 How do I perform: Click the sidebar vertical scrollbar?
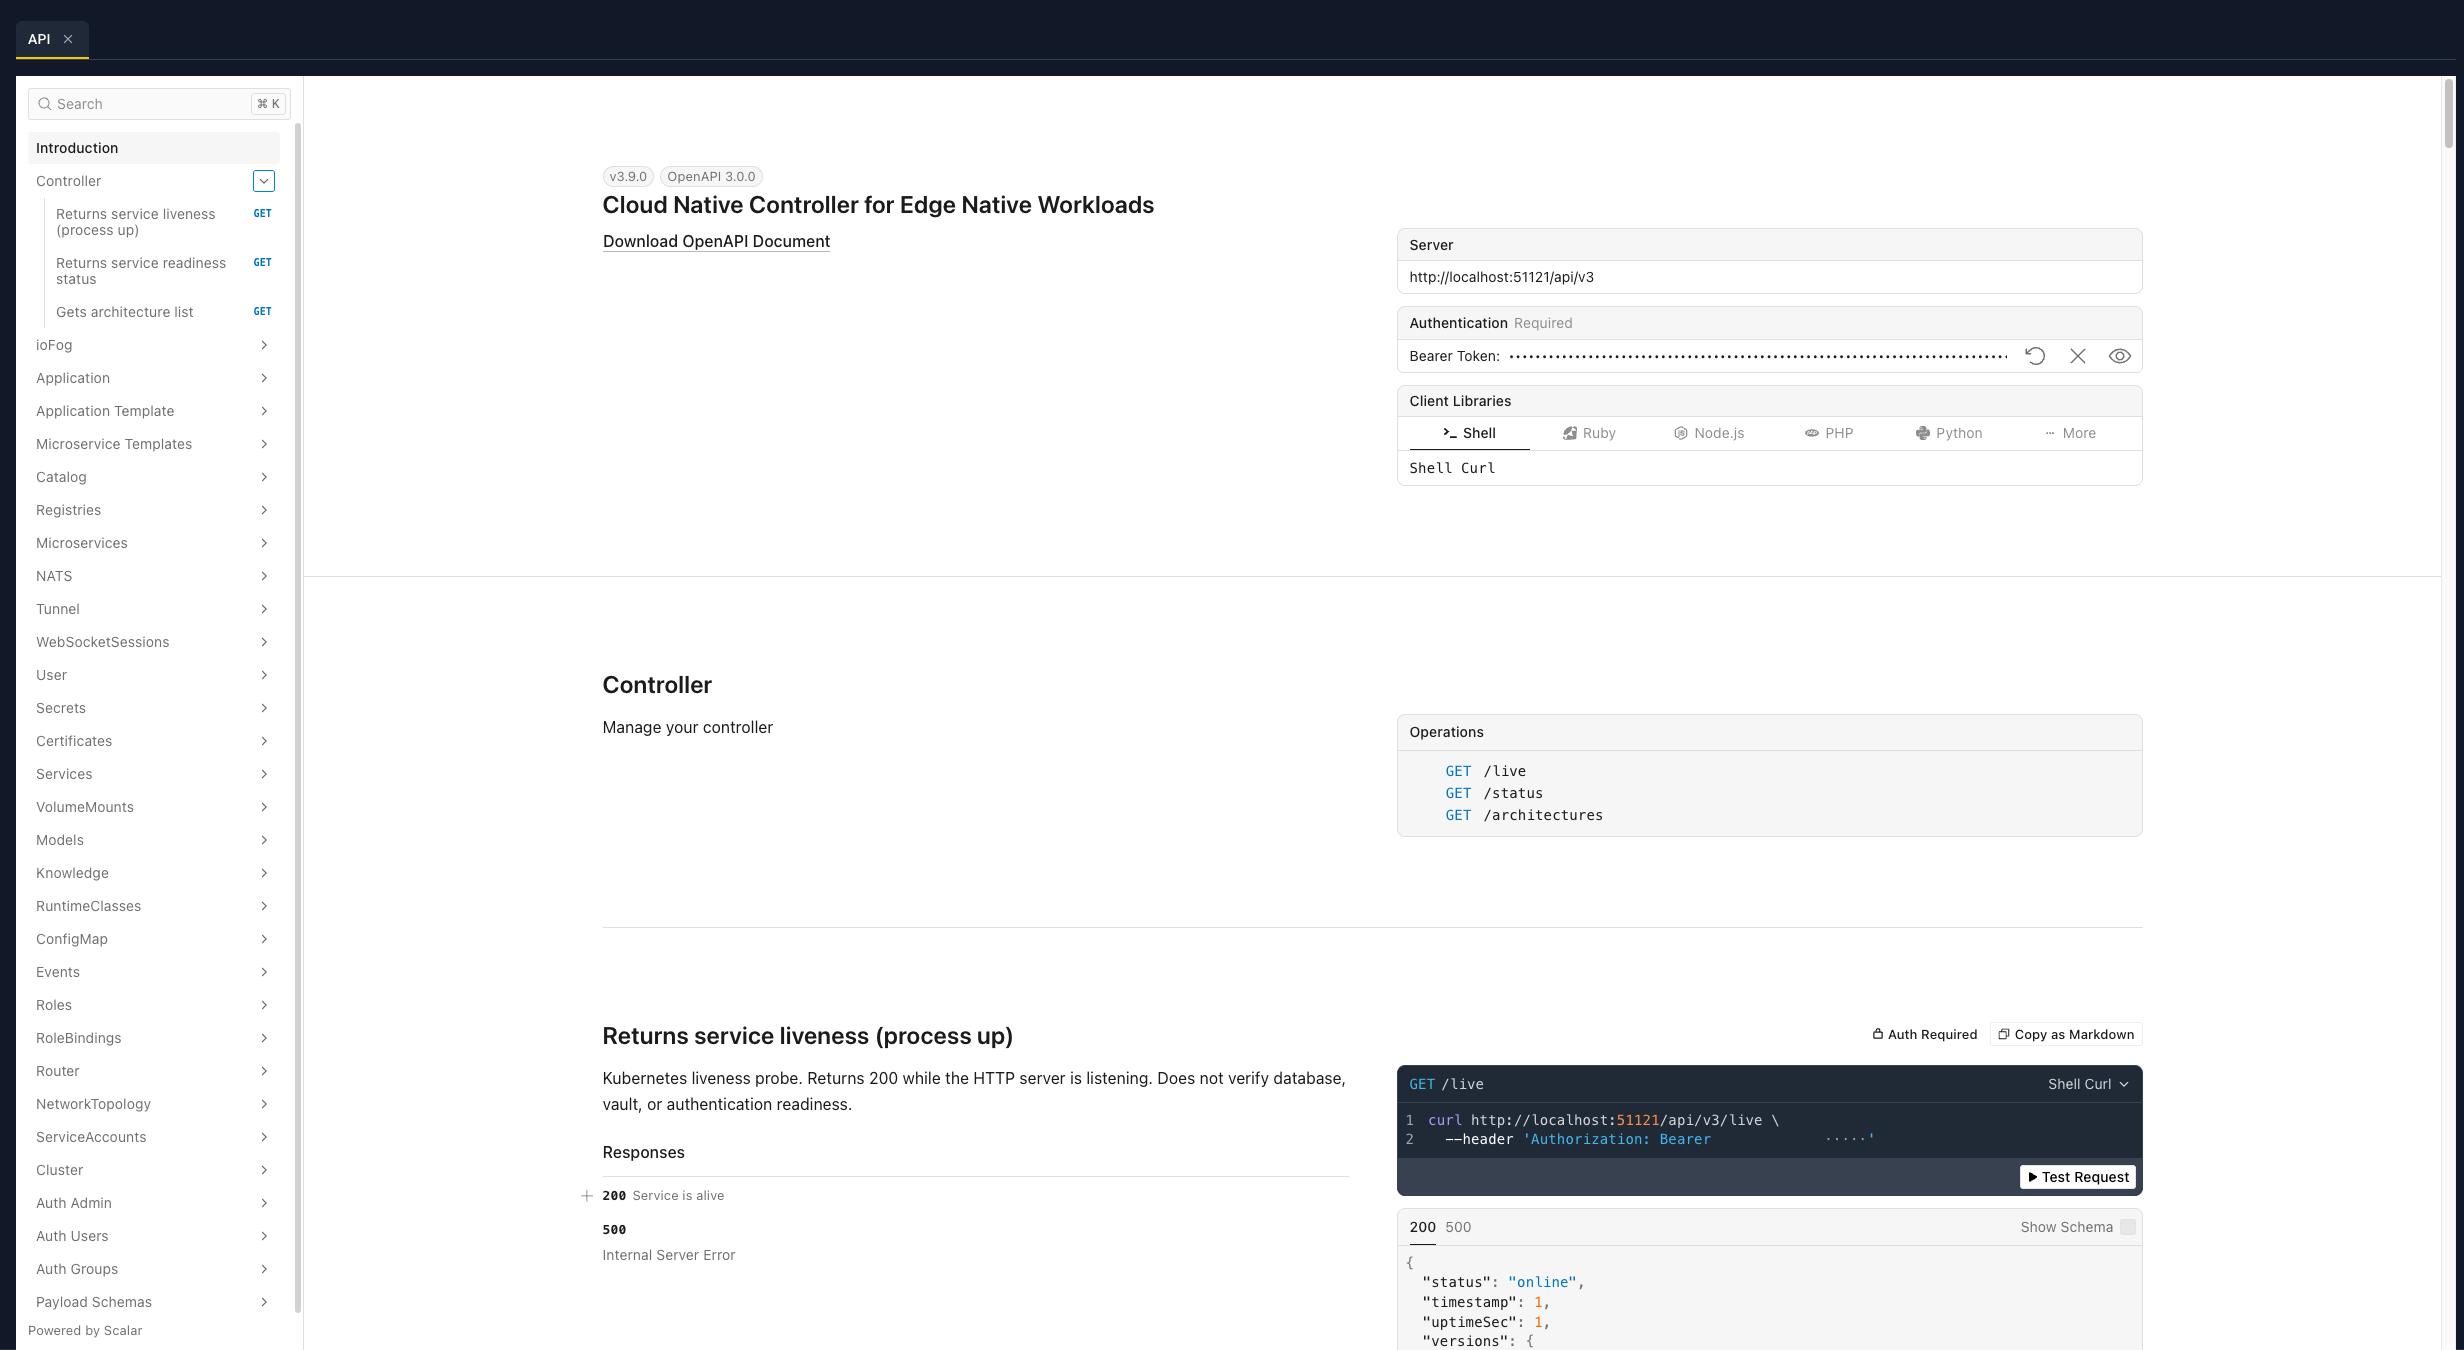click(298, 718)
